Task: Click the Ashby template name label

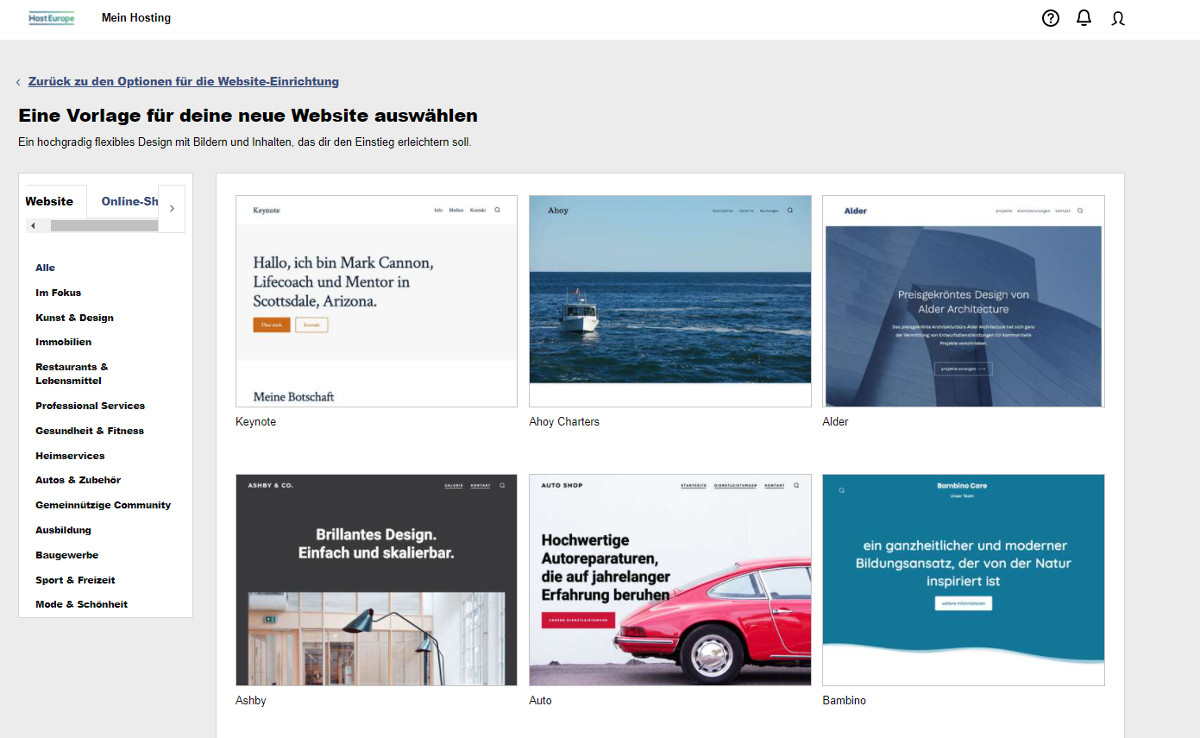Action: 251,701
